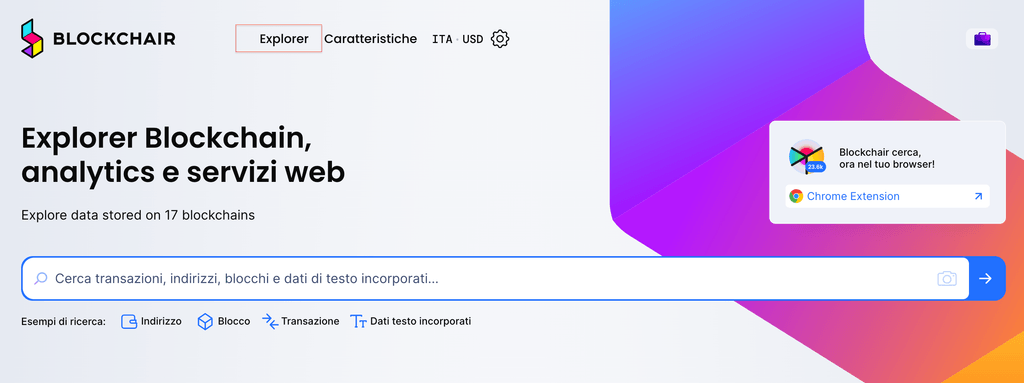The image size is (1024, 383).
Task: Choose Dati testo incorporati example
Action: point(411,322)
